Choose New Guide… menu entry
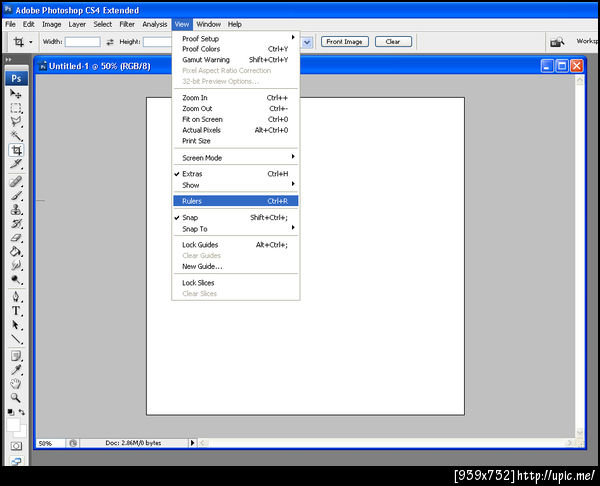Image resolution: width=600 pixels, height=486 pixels. [x=235, y=266]
